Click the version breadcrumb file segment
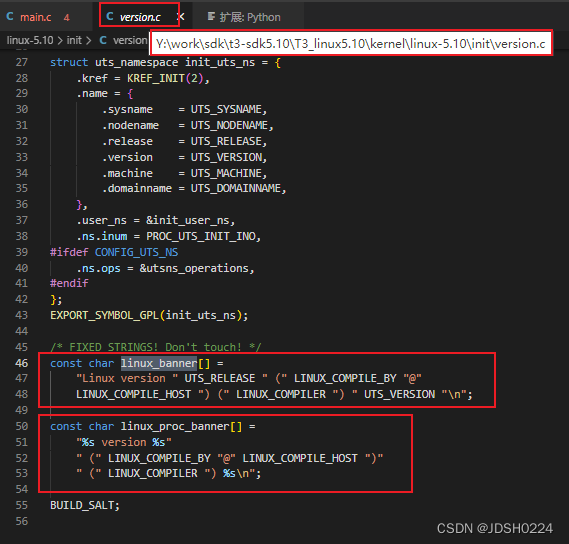 (130, 40)
